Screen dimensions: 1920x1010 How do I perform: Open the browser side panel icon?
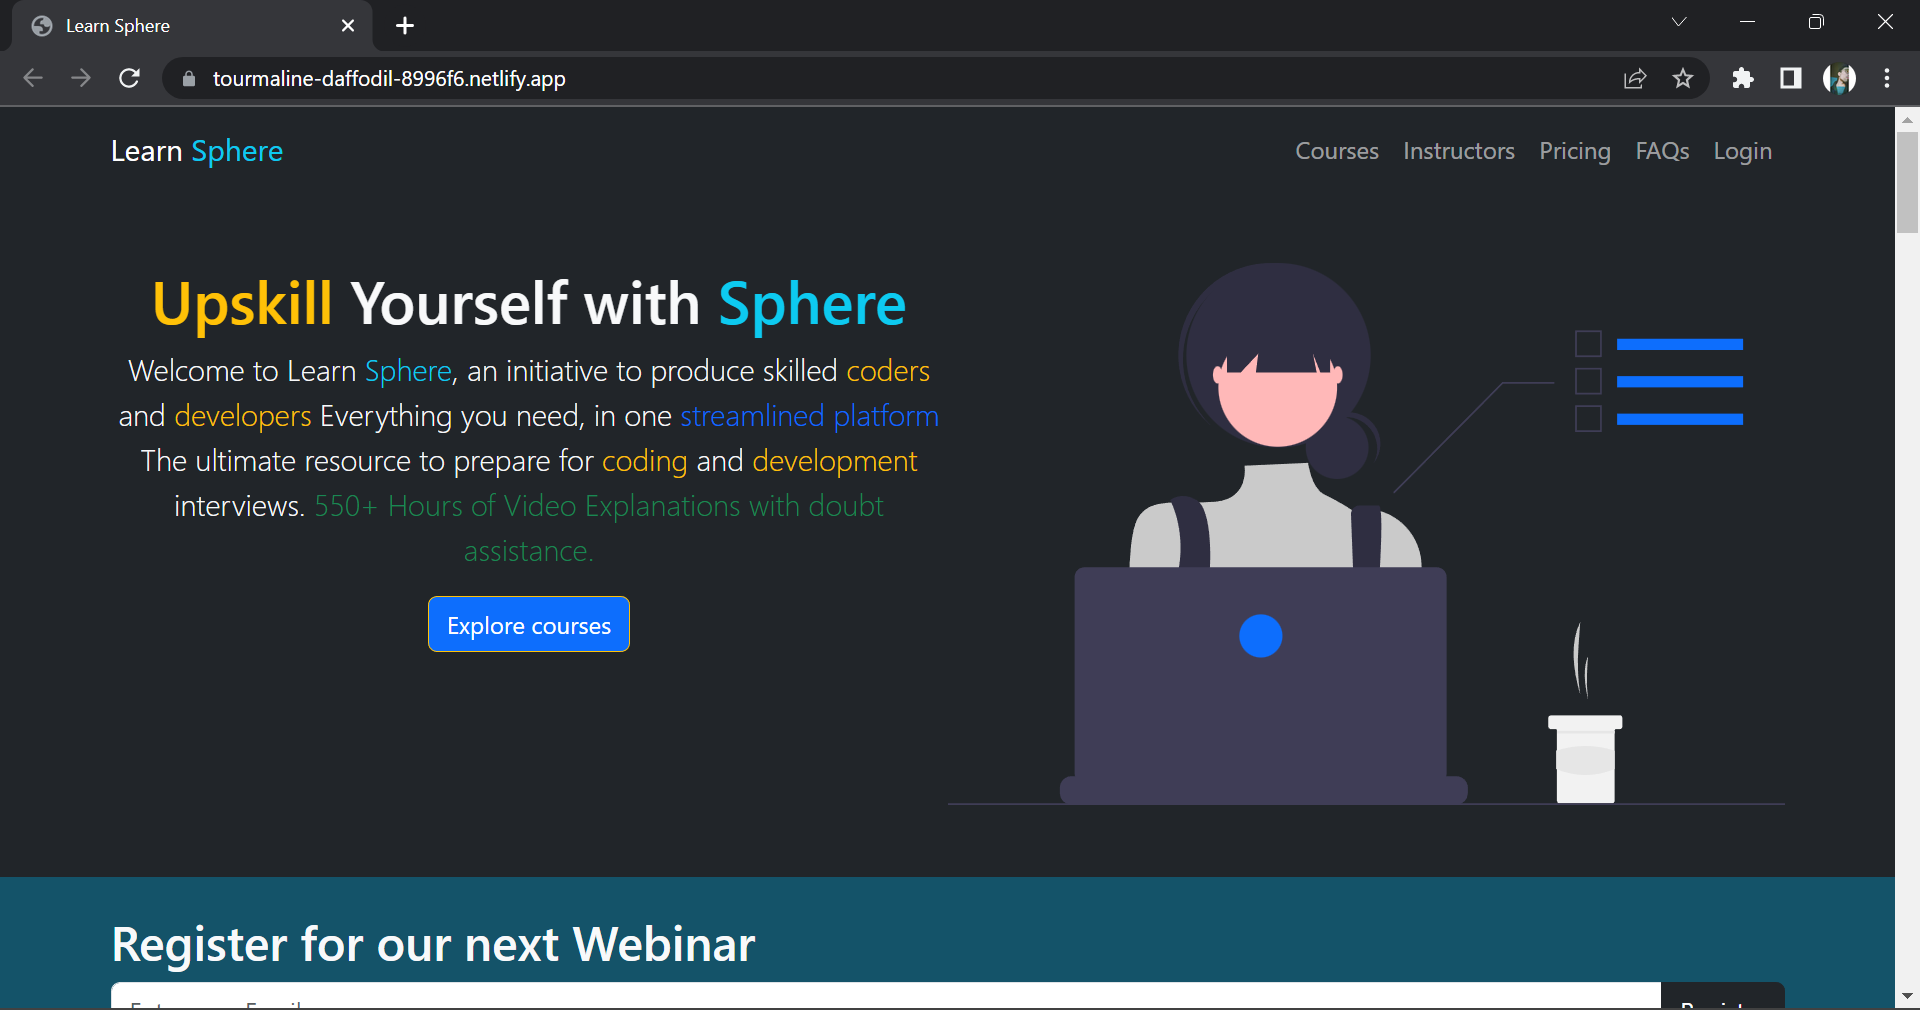click(1791, 79)
